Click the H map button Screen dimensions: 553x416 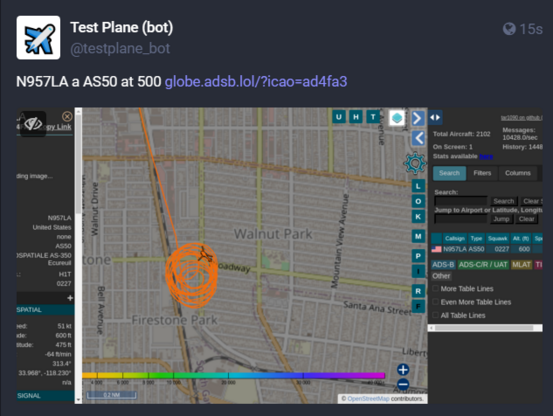[x=356, y=117]
